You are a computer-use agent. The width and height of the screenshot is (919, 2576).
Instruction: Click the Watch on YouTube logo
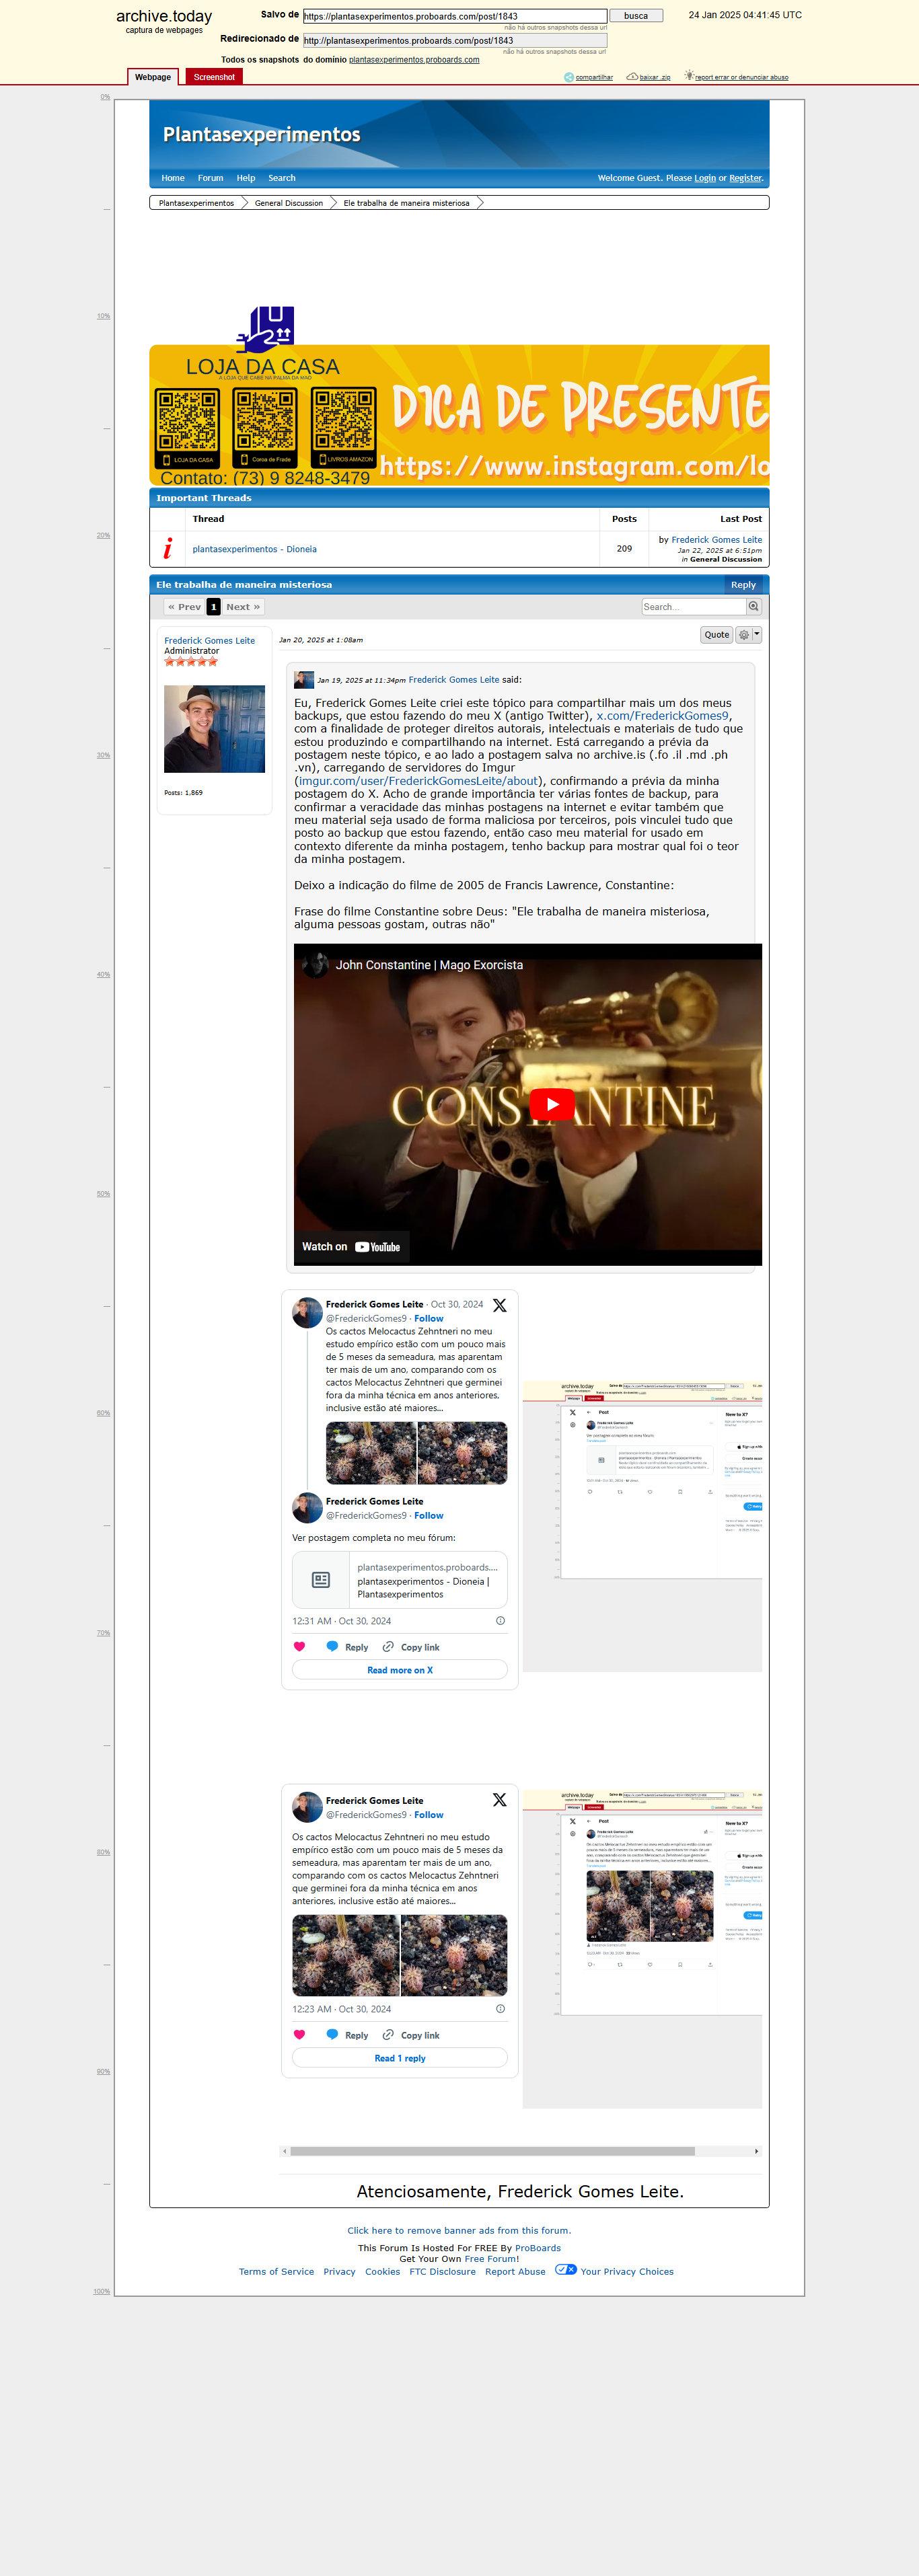pyautogui.click(x=377, y=1247)
